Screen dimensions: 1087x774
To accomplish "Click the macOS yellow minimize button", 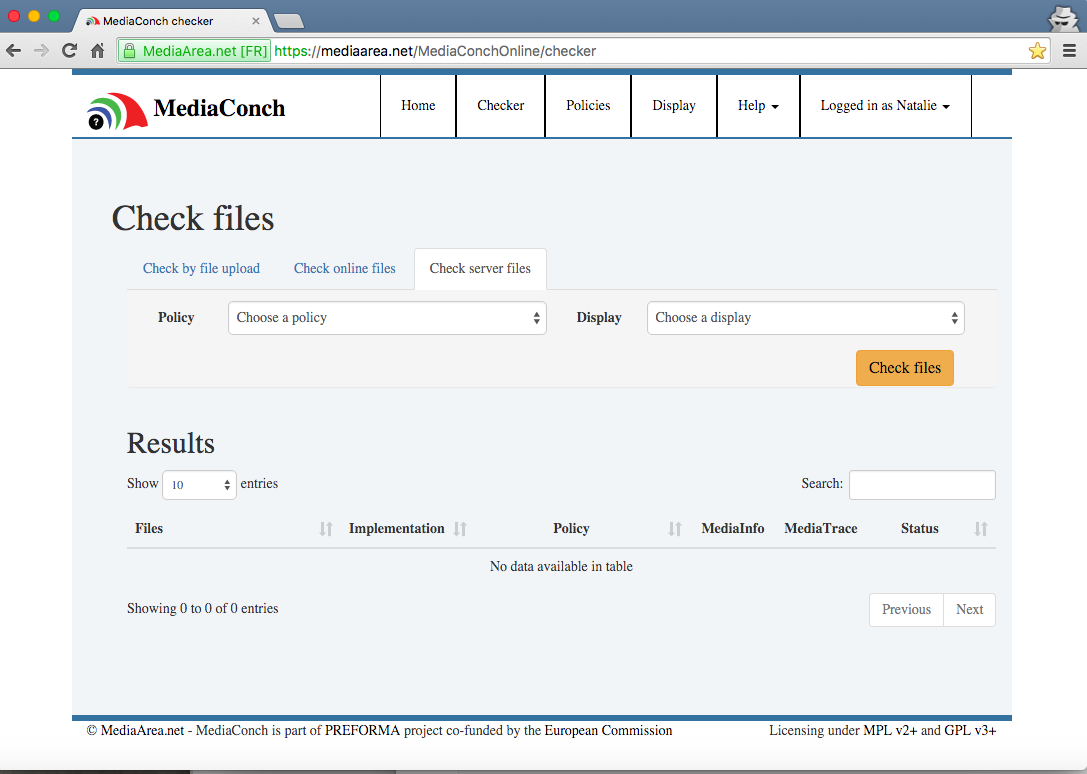I will click(x=34, y=15).
